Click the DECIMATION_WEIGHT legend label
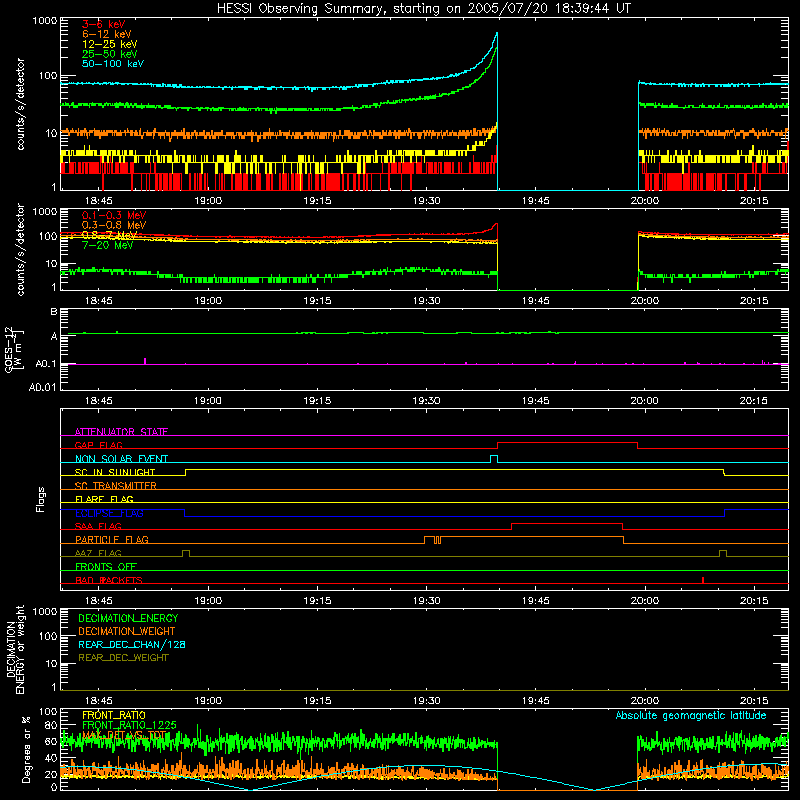 [x=127, y=632]
